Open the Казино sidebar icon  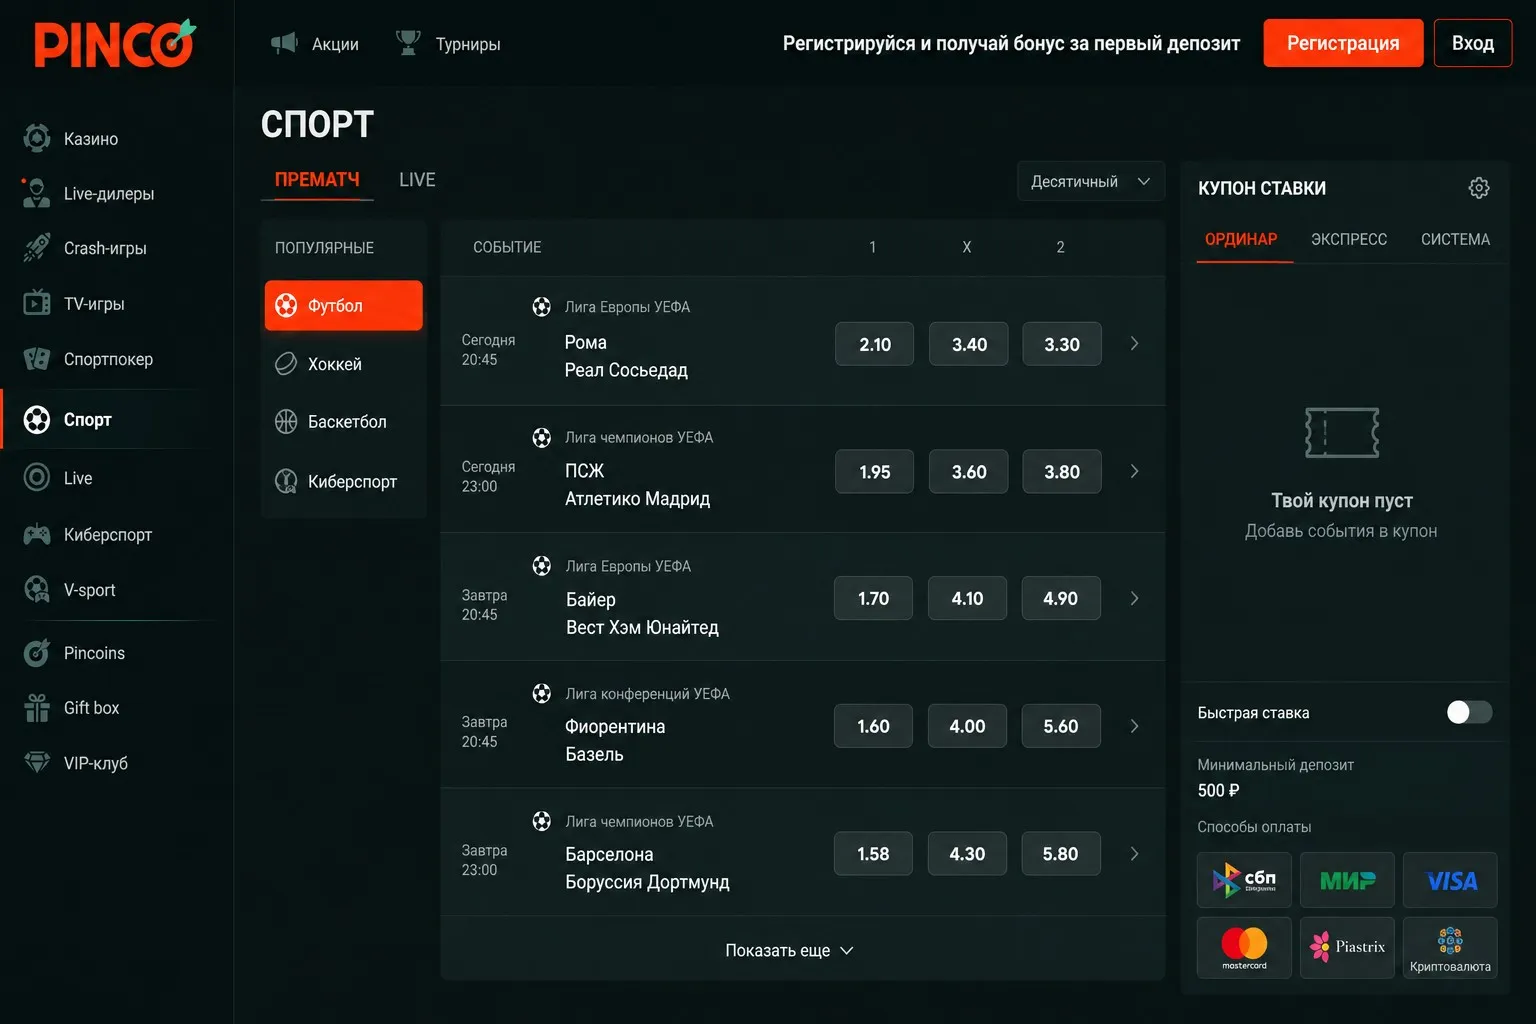tap(37, 138)
